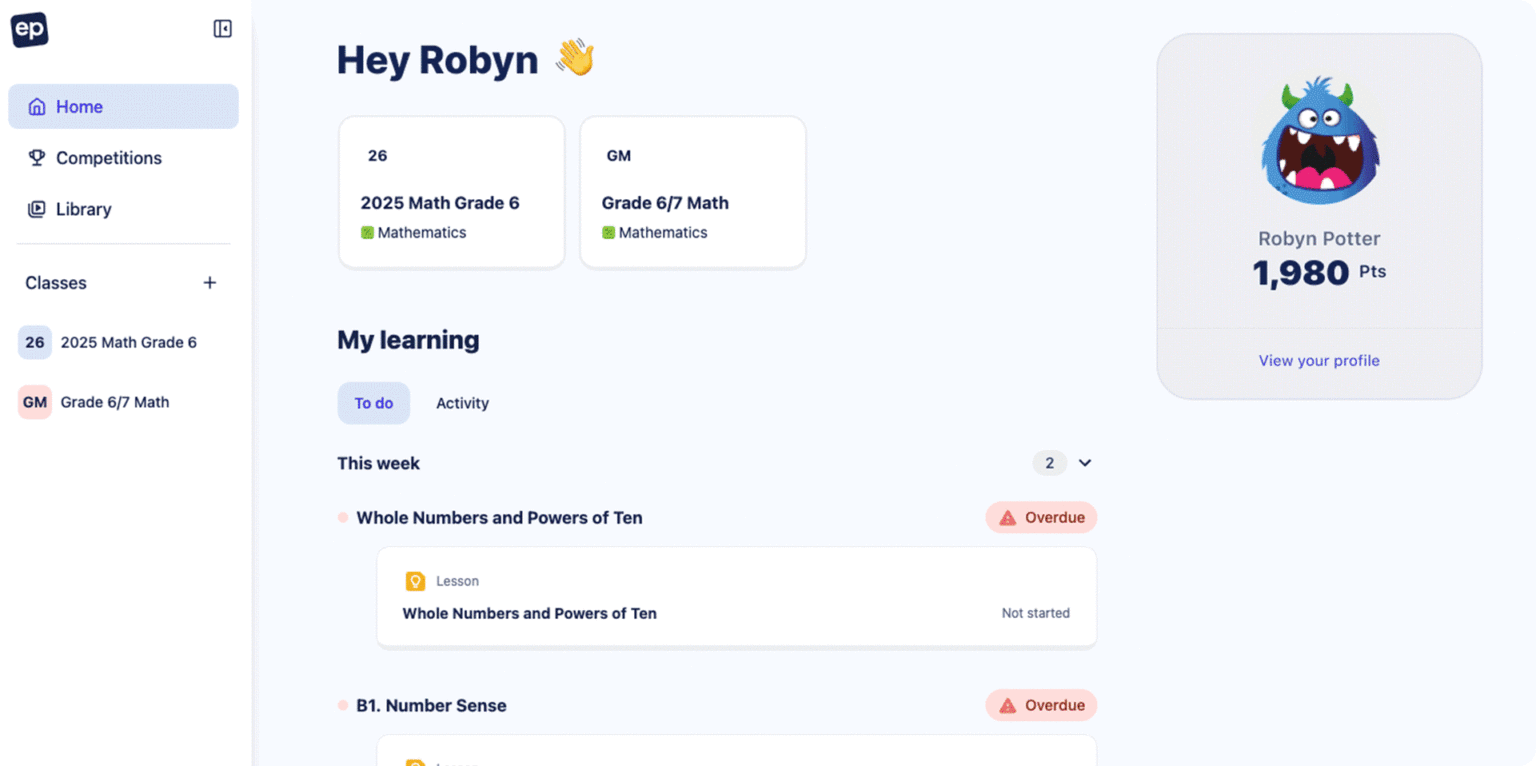Select the Home icon in the sidebar
The height and width of the screenshot is (766, 1536).
coord(37,106)
